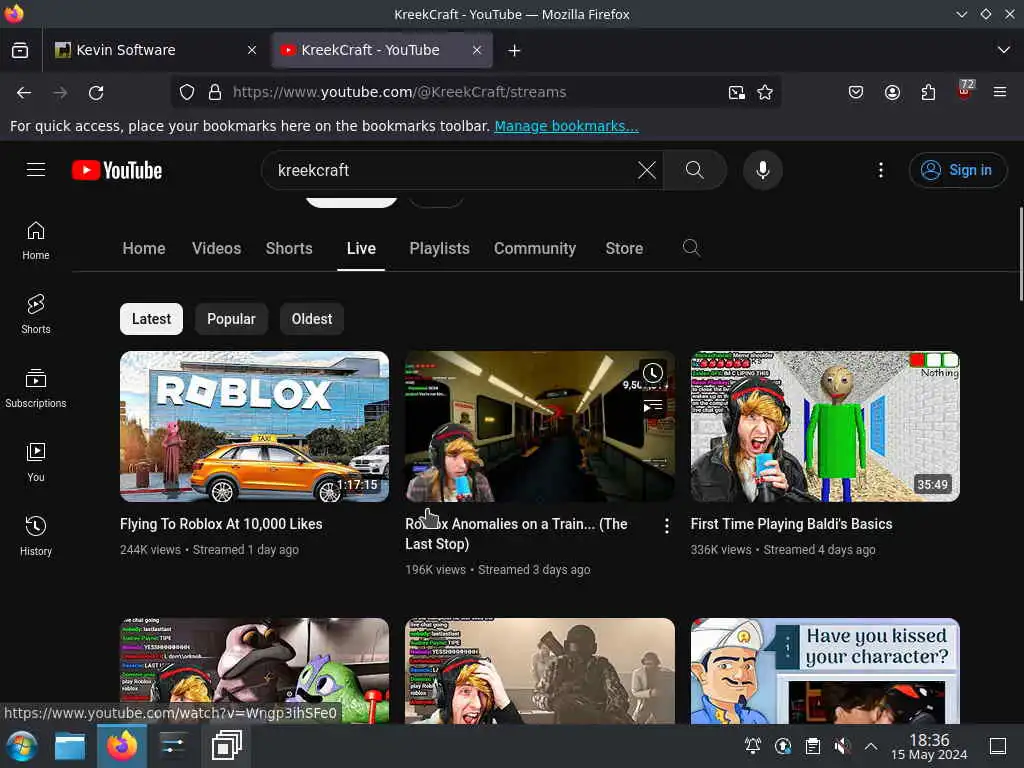Open system settings taskbar icon

tap(173, 746)
